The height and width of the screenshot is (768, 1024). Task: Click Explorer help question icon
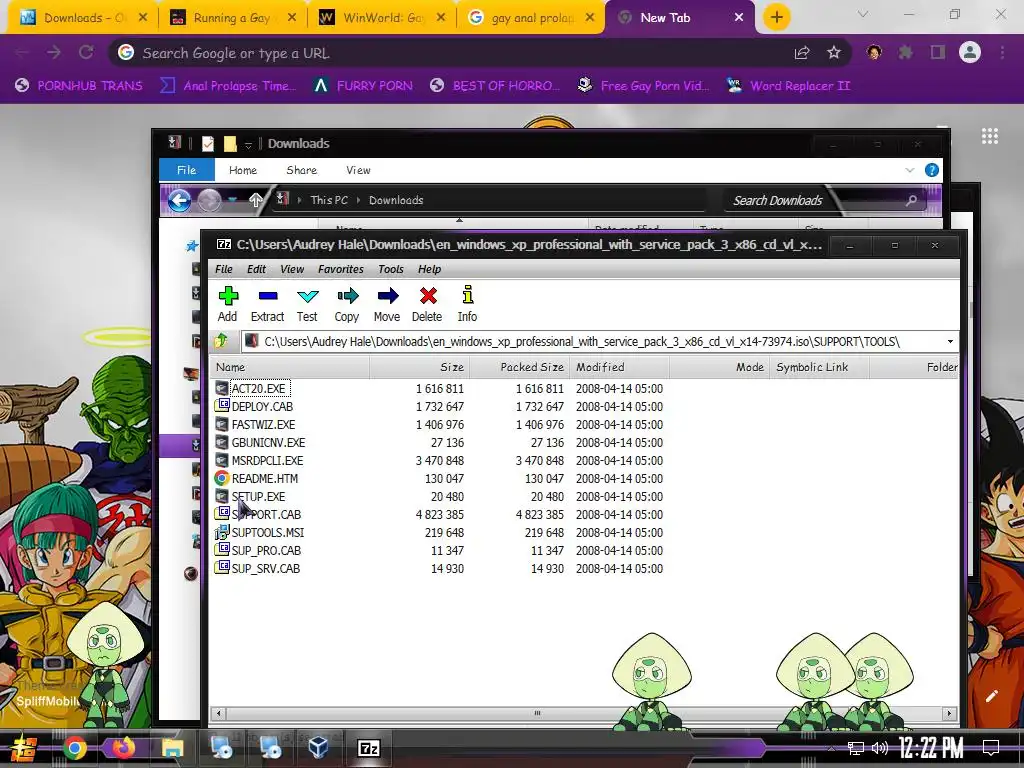click(x=932, y=170)
